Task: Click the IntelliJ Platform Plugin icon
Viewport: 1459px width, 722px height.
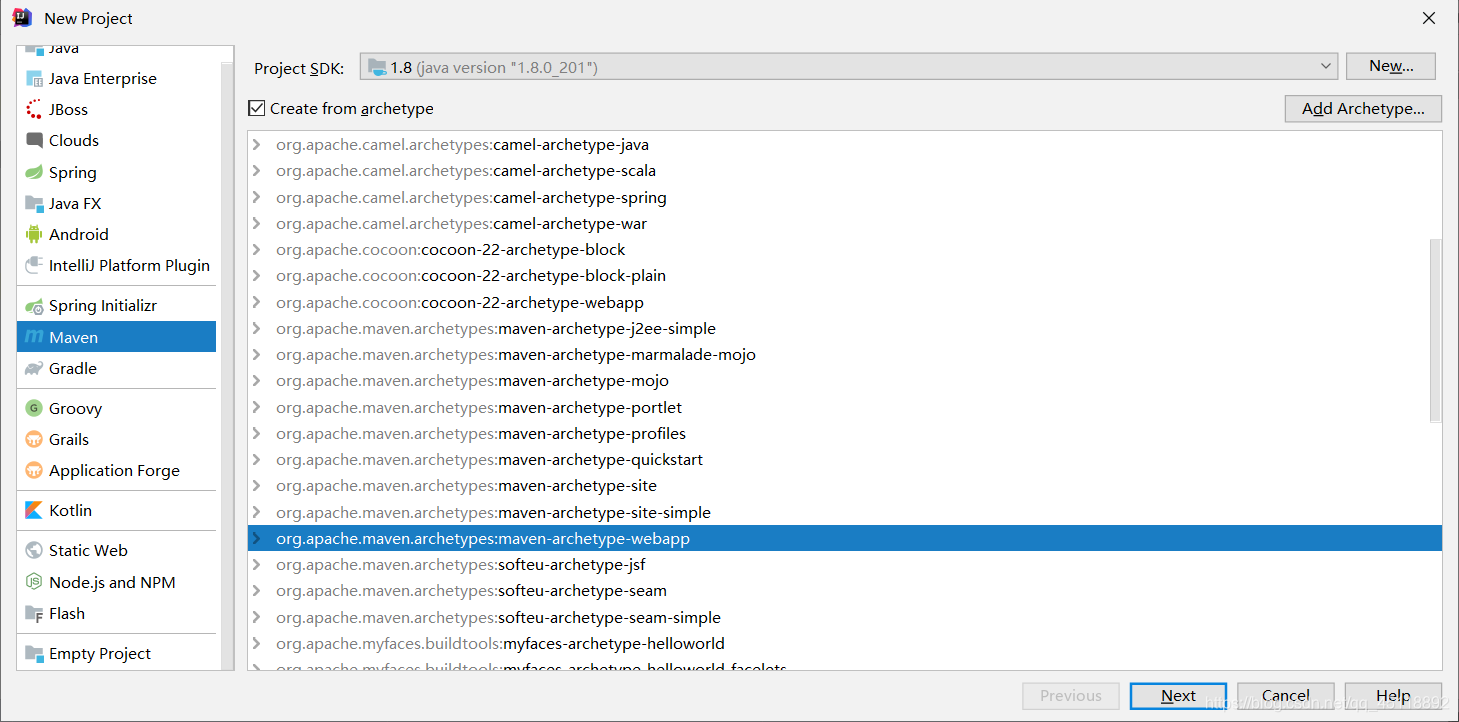Action: (x=34, y=266)
